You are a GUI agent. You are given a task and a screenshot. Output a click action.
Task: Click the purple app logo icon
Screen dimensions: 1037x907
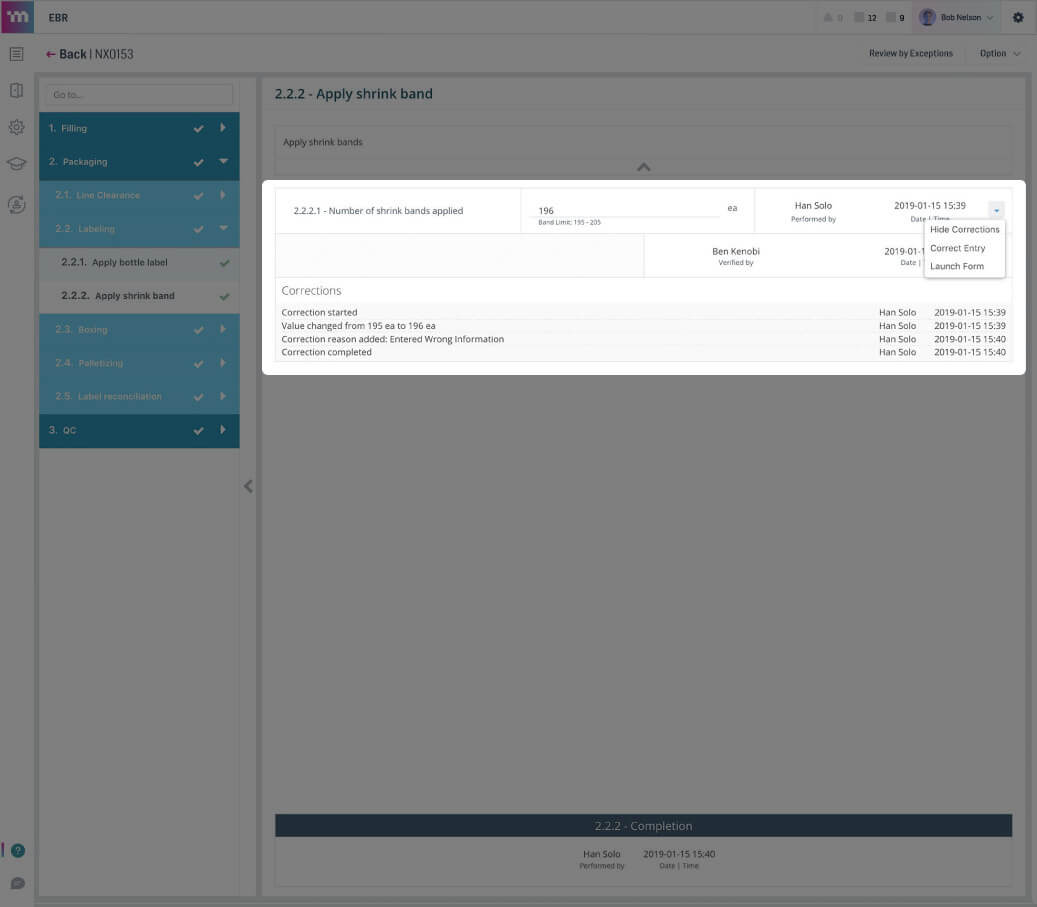click(17, 17)
